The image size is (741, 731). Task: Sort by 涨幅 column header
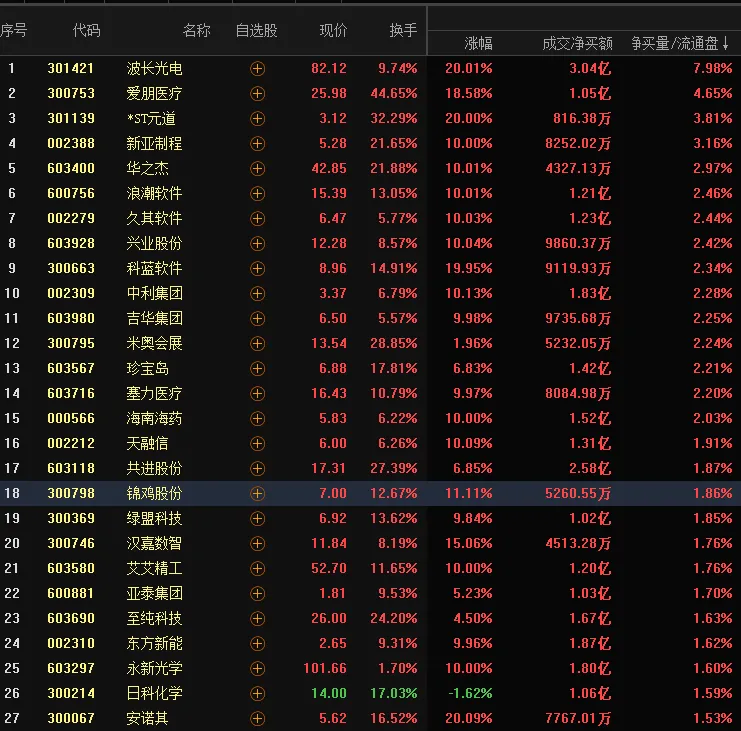pyautogui.click(x=478, y=44)
